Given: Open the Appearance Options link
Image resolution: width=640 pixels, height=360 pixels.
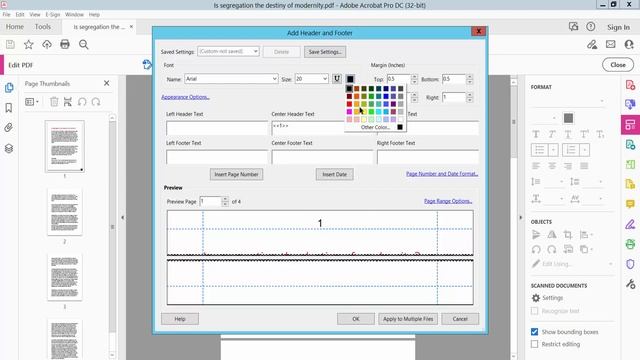Looking at the screenshot, I should tap(185, 97).
